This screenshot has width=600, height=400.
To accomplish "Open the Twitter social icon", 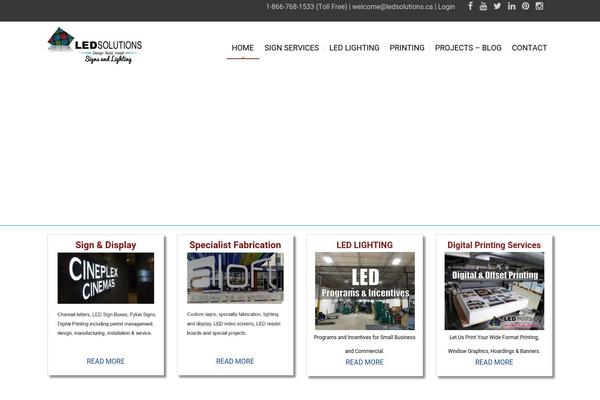I will [497, 6].
